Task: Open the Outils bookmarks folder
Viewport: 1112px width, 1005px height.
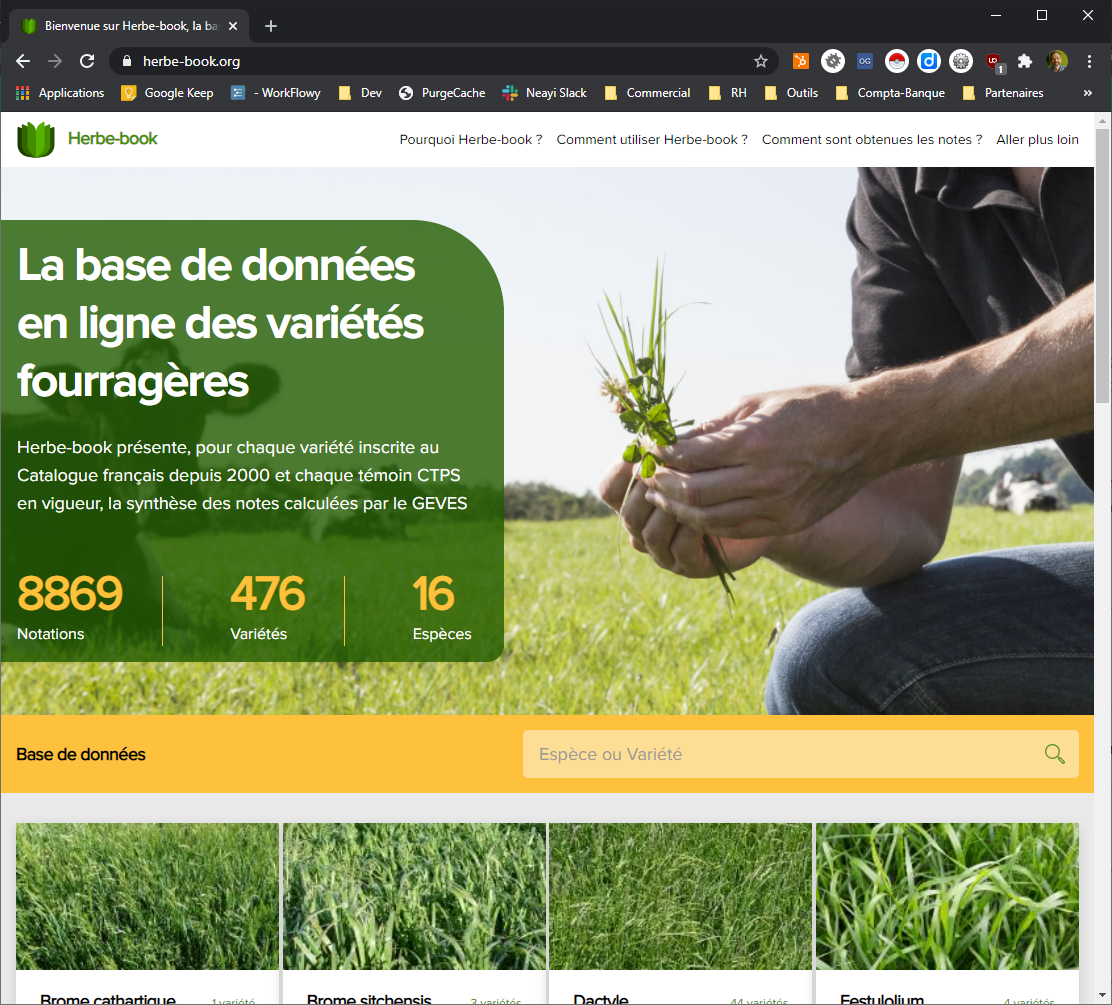Action: point(791,93)
